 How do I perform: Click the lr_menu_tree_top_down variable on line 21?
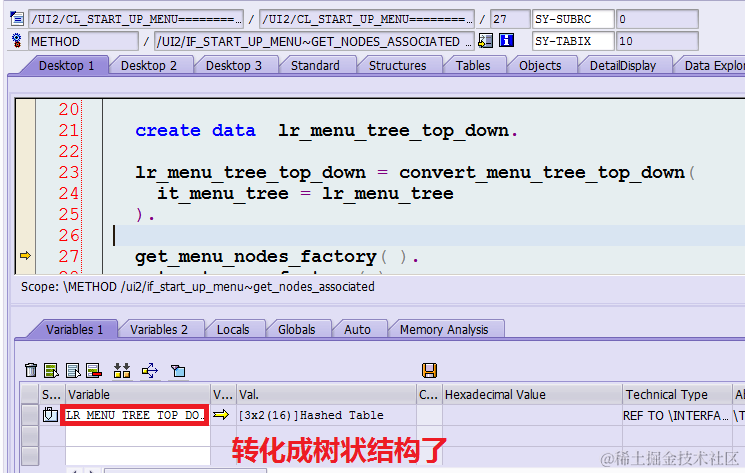coord(393,131)
